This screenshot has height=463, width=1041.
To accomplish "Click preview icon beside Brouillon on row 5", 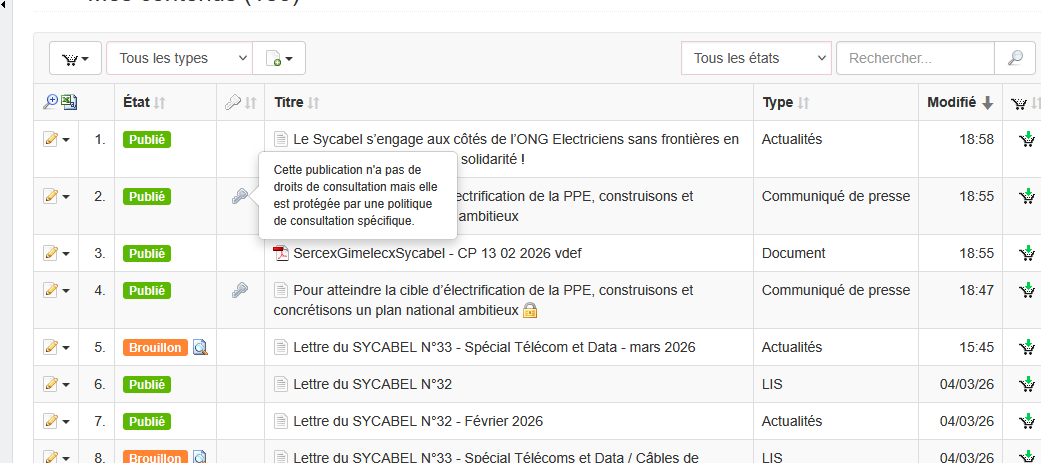I will (x=200, y=348).
